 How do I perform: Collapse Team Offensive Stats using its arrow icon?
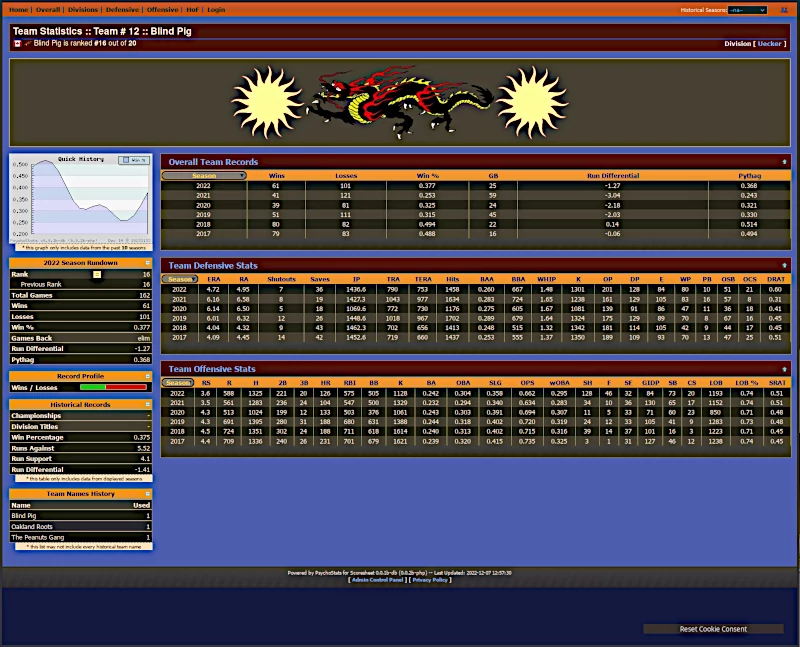pos(784,369)
